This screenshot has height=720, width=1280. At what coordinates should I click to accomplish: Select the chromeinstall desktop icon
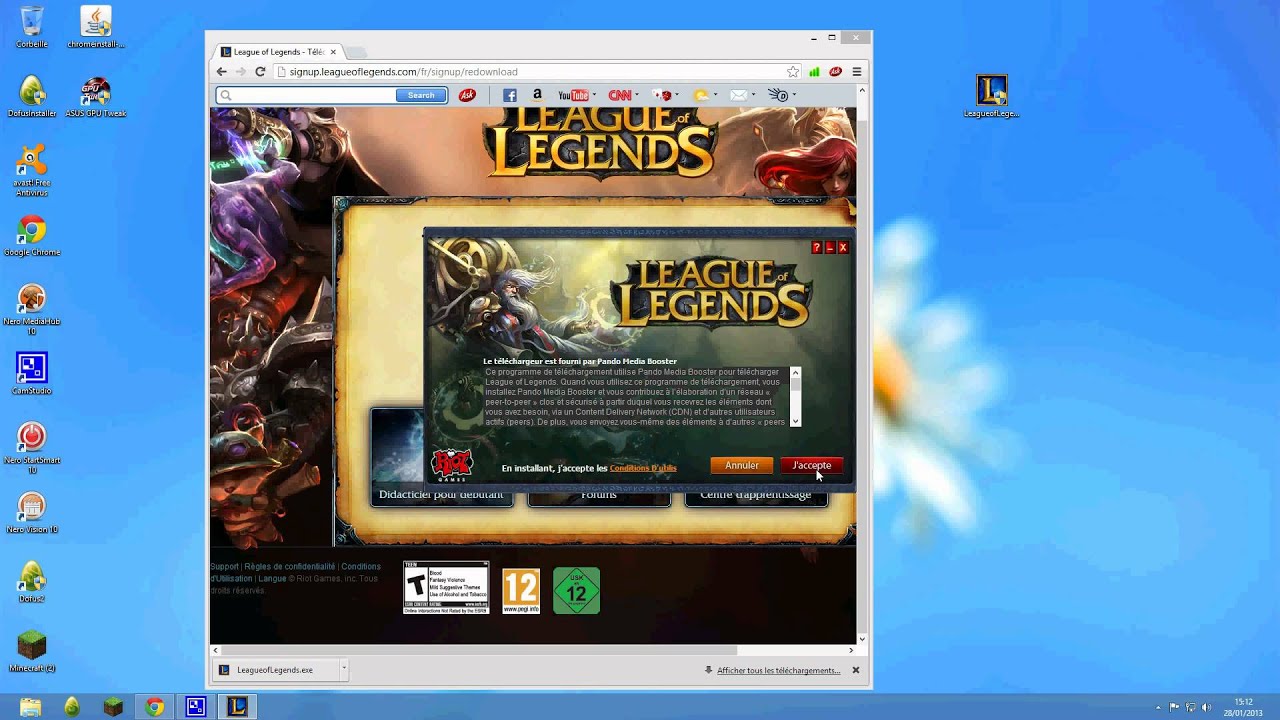click(96, 27)
